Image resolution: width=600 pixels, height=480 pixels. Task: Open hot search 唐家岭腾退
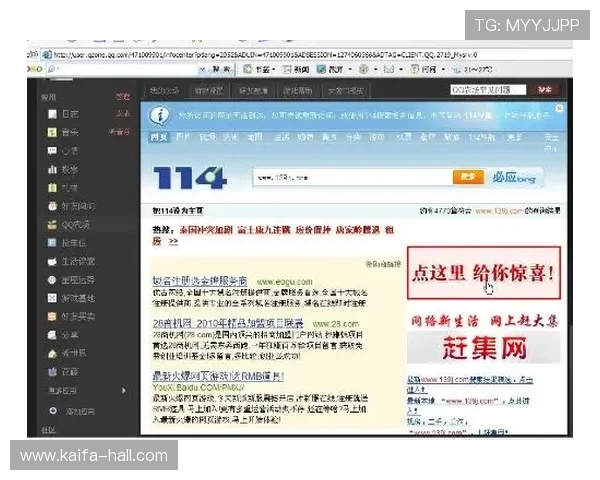tap(358, 230)
